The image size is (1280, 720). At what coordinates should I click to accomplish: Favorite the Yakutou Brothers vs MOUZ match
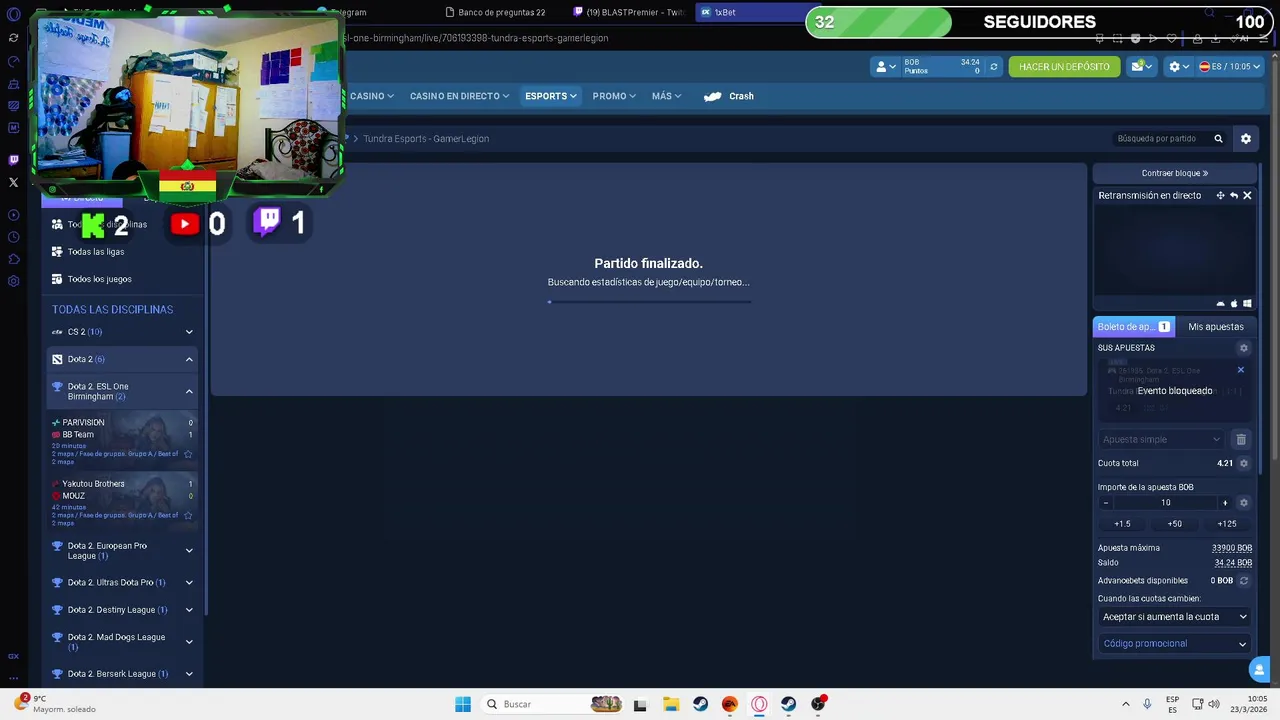pos(188,515)
